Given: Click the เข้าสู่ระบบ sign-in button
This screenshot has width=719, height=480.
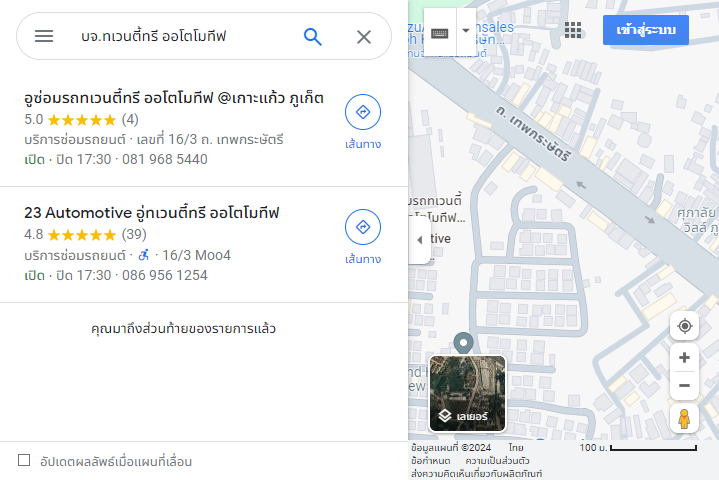Looking at the screenshot, I should pyautogui.click(x=646, y=30).
